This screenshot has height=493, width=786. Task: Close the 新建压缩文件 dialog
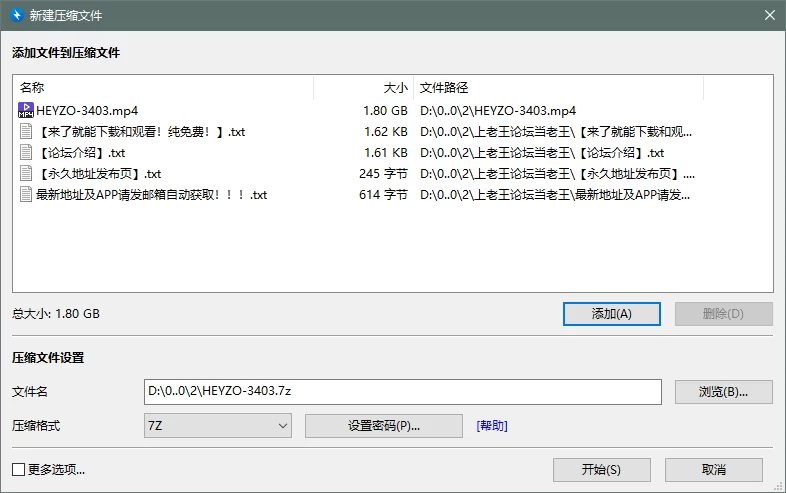770,15
